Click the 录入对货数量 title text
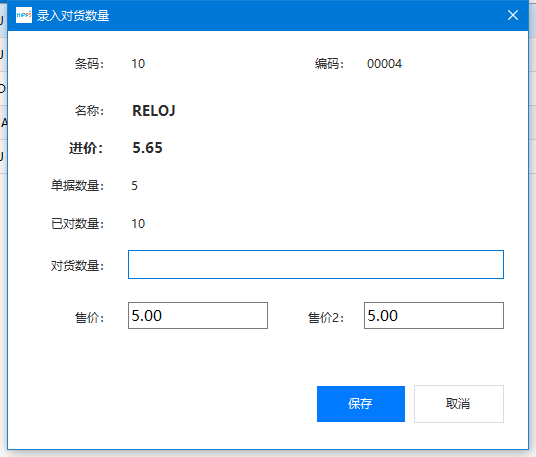The width and height of the screenshot is (536, 457). pos(73,16)
